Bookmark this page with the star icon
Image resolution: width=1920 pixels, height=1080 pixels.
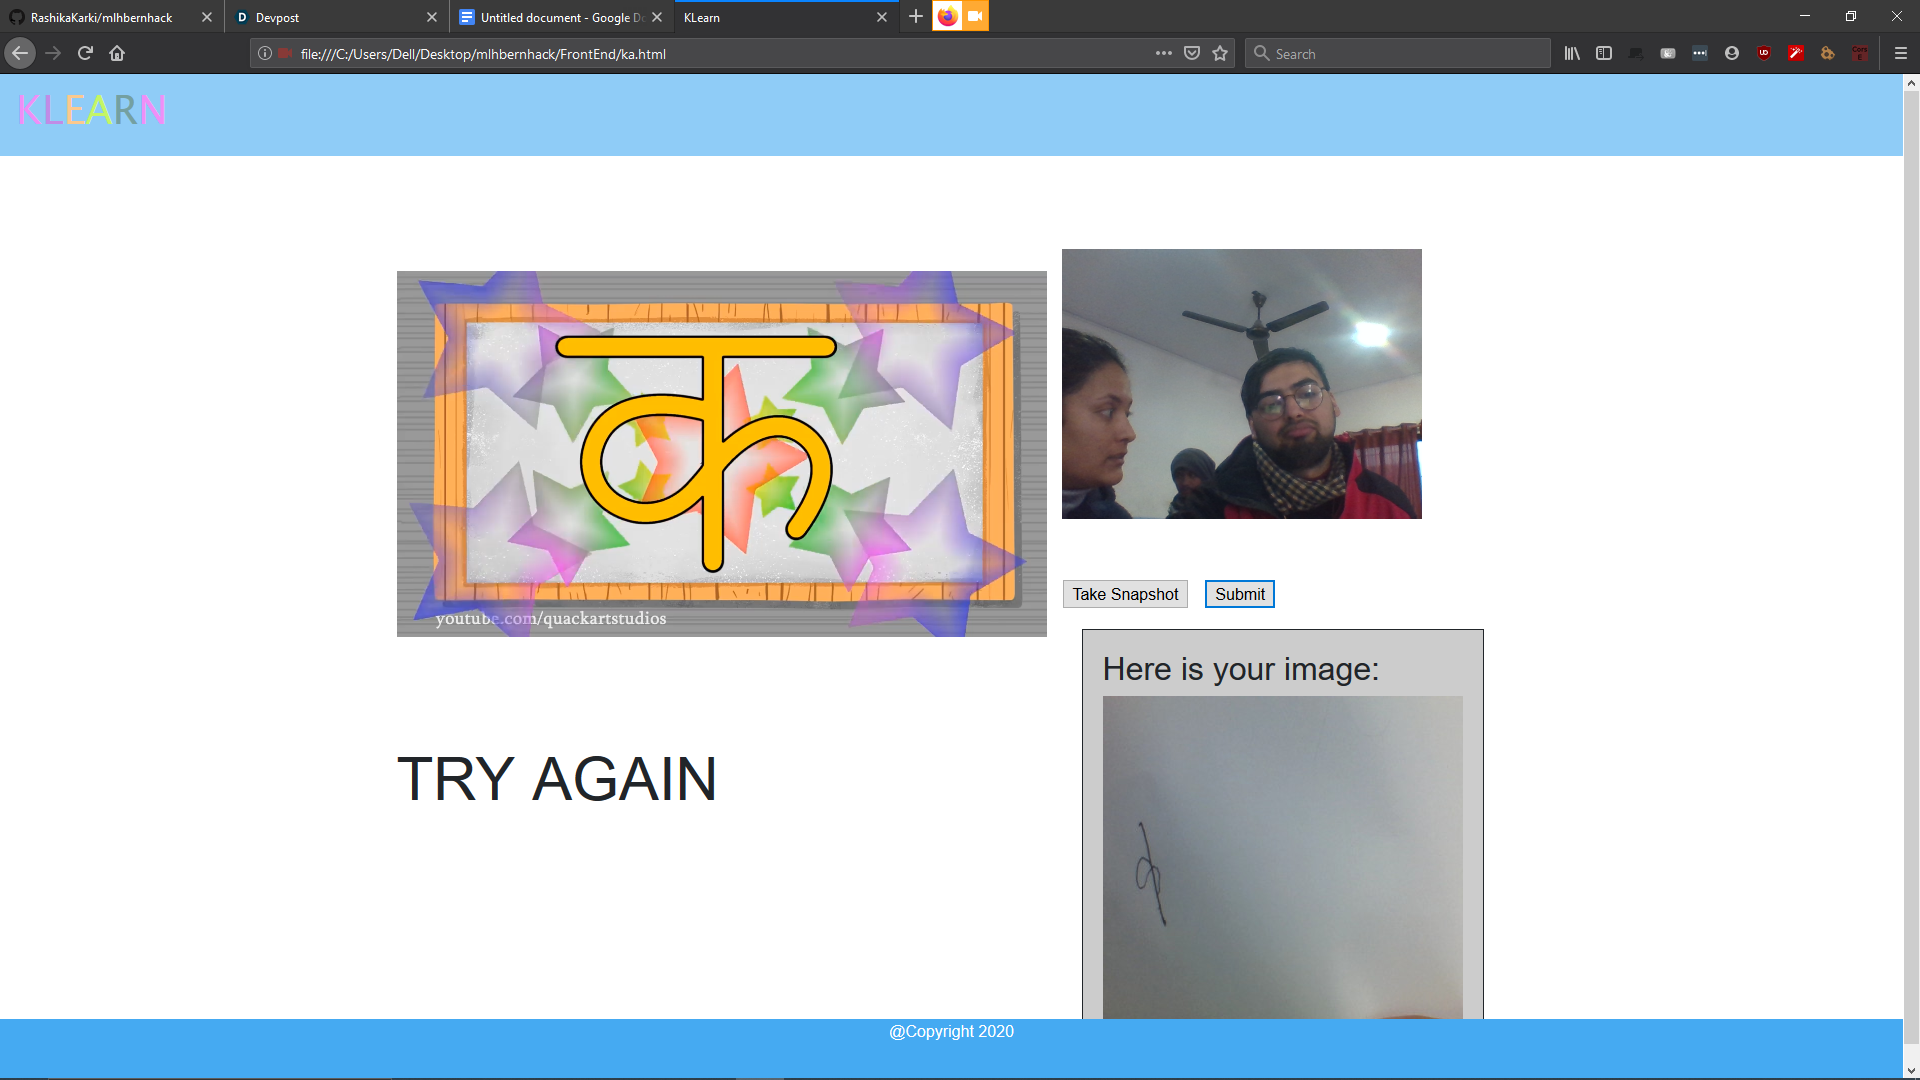tap(1220, 54)
